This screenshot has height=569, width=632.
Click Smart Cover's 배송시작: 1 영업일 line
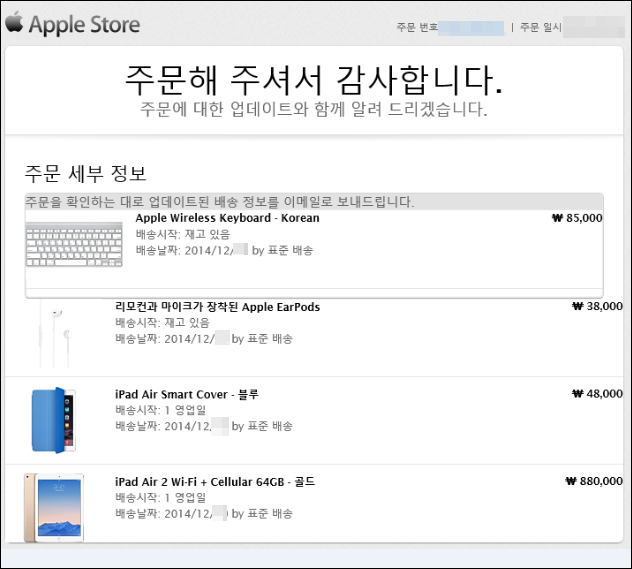click(160, 410)
